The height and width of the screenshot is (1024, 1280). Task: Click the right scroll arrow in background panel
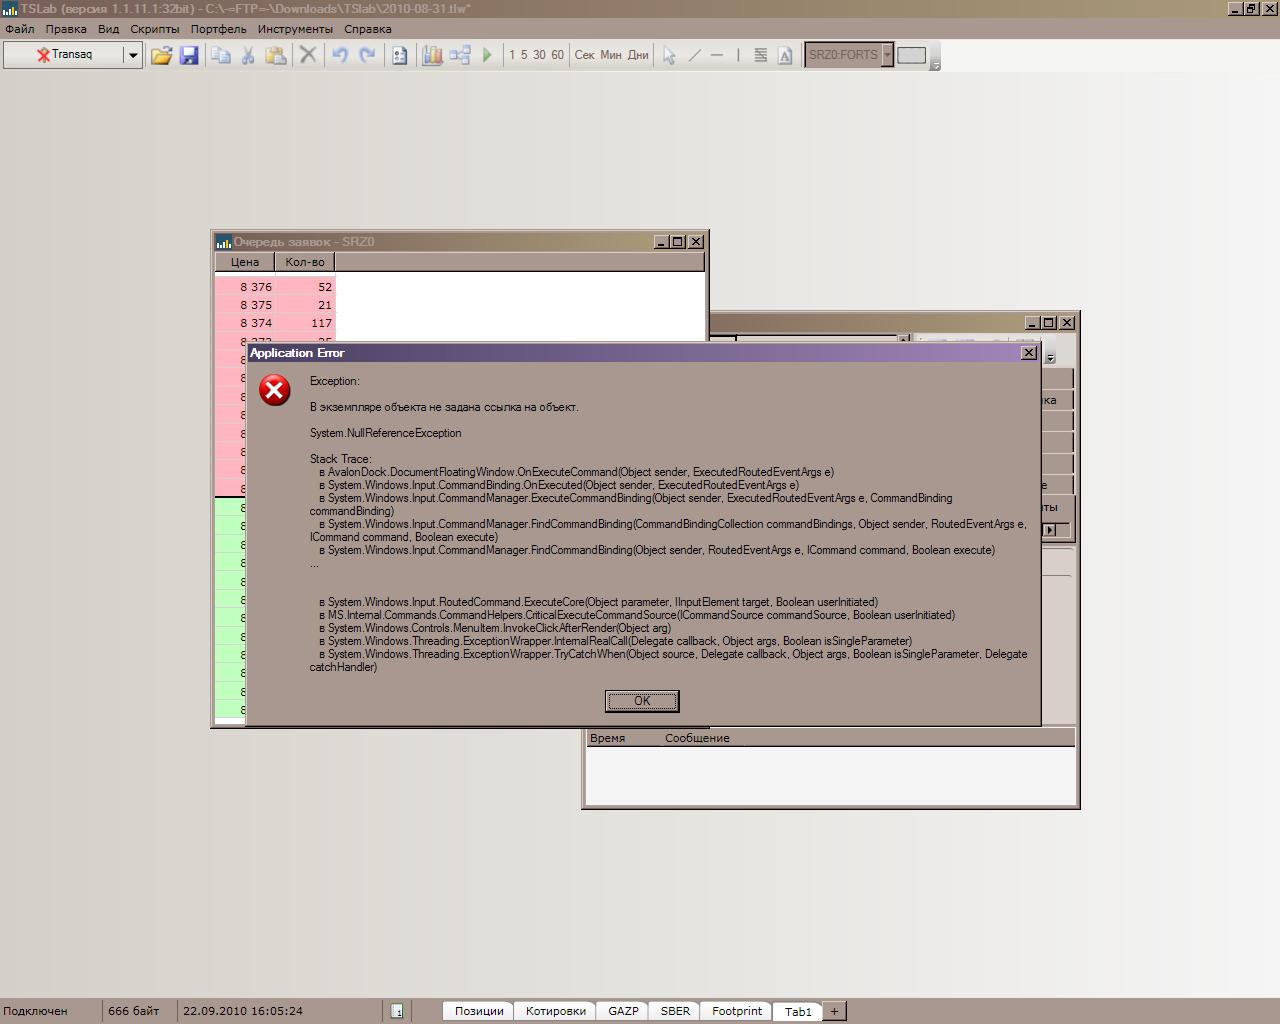point(1049,530)
